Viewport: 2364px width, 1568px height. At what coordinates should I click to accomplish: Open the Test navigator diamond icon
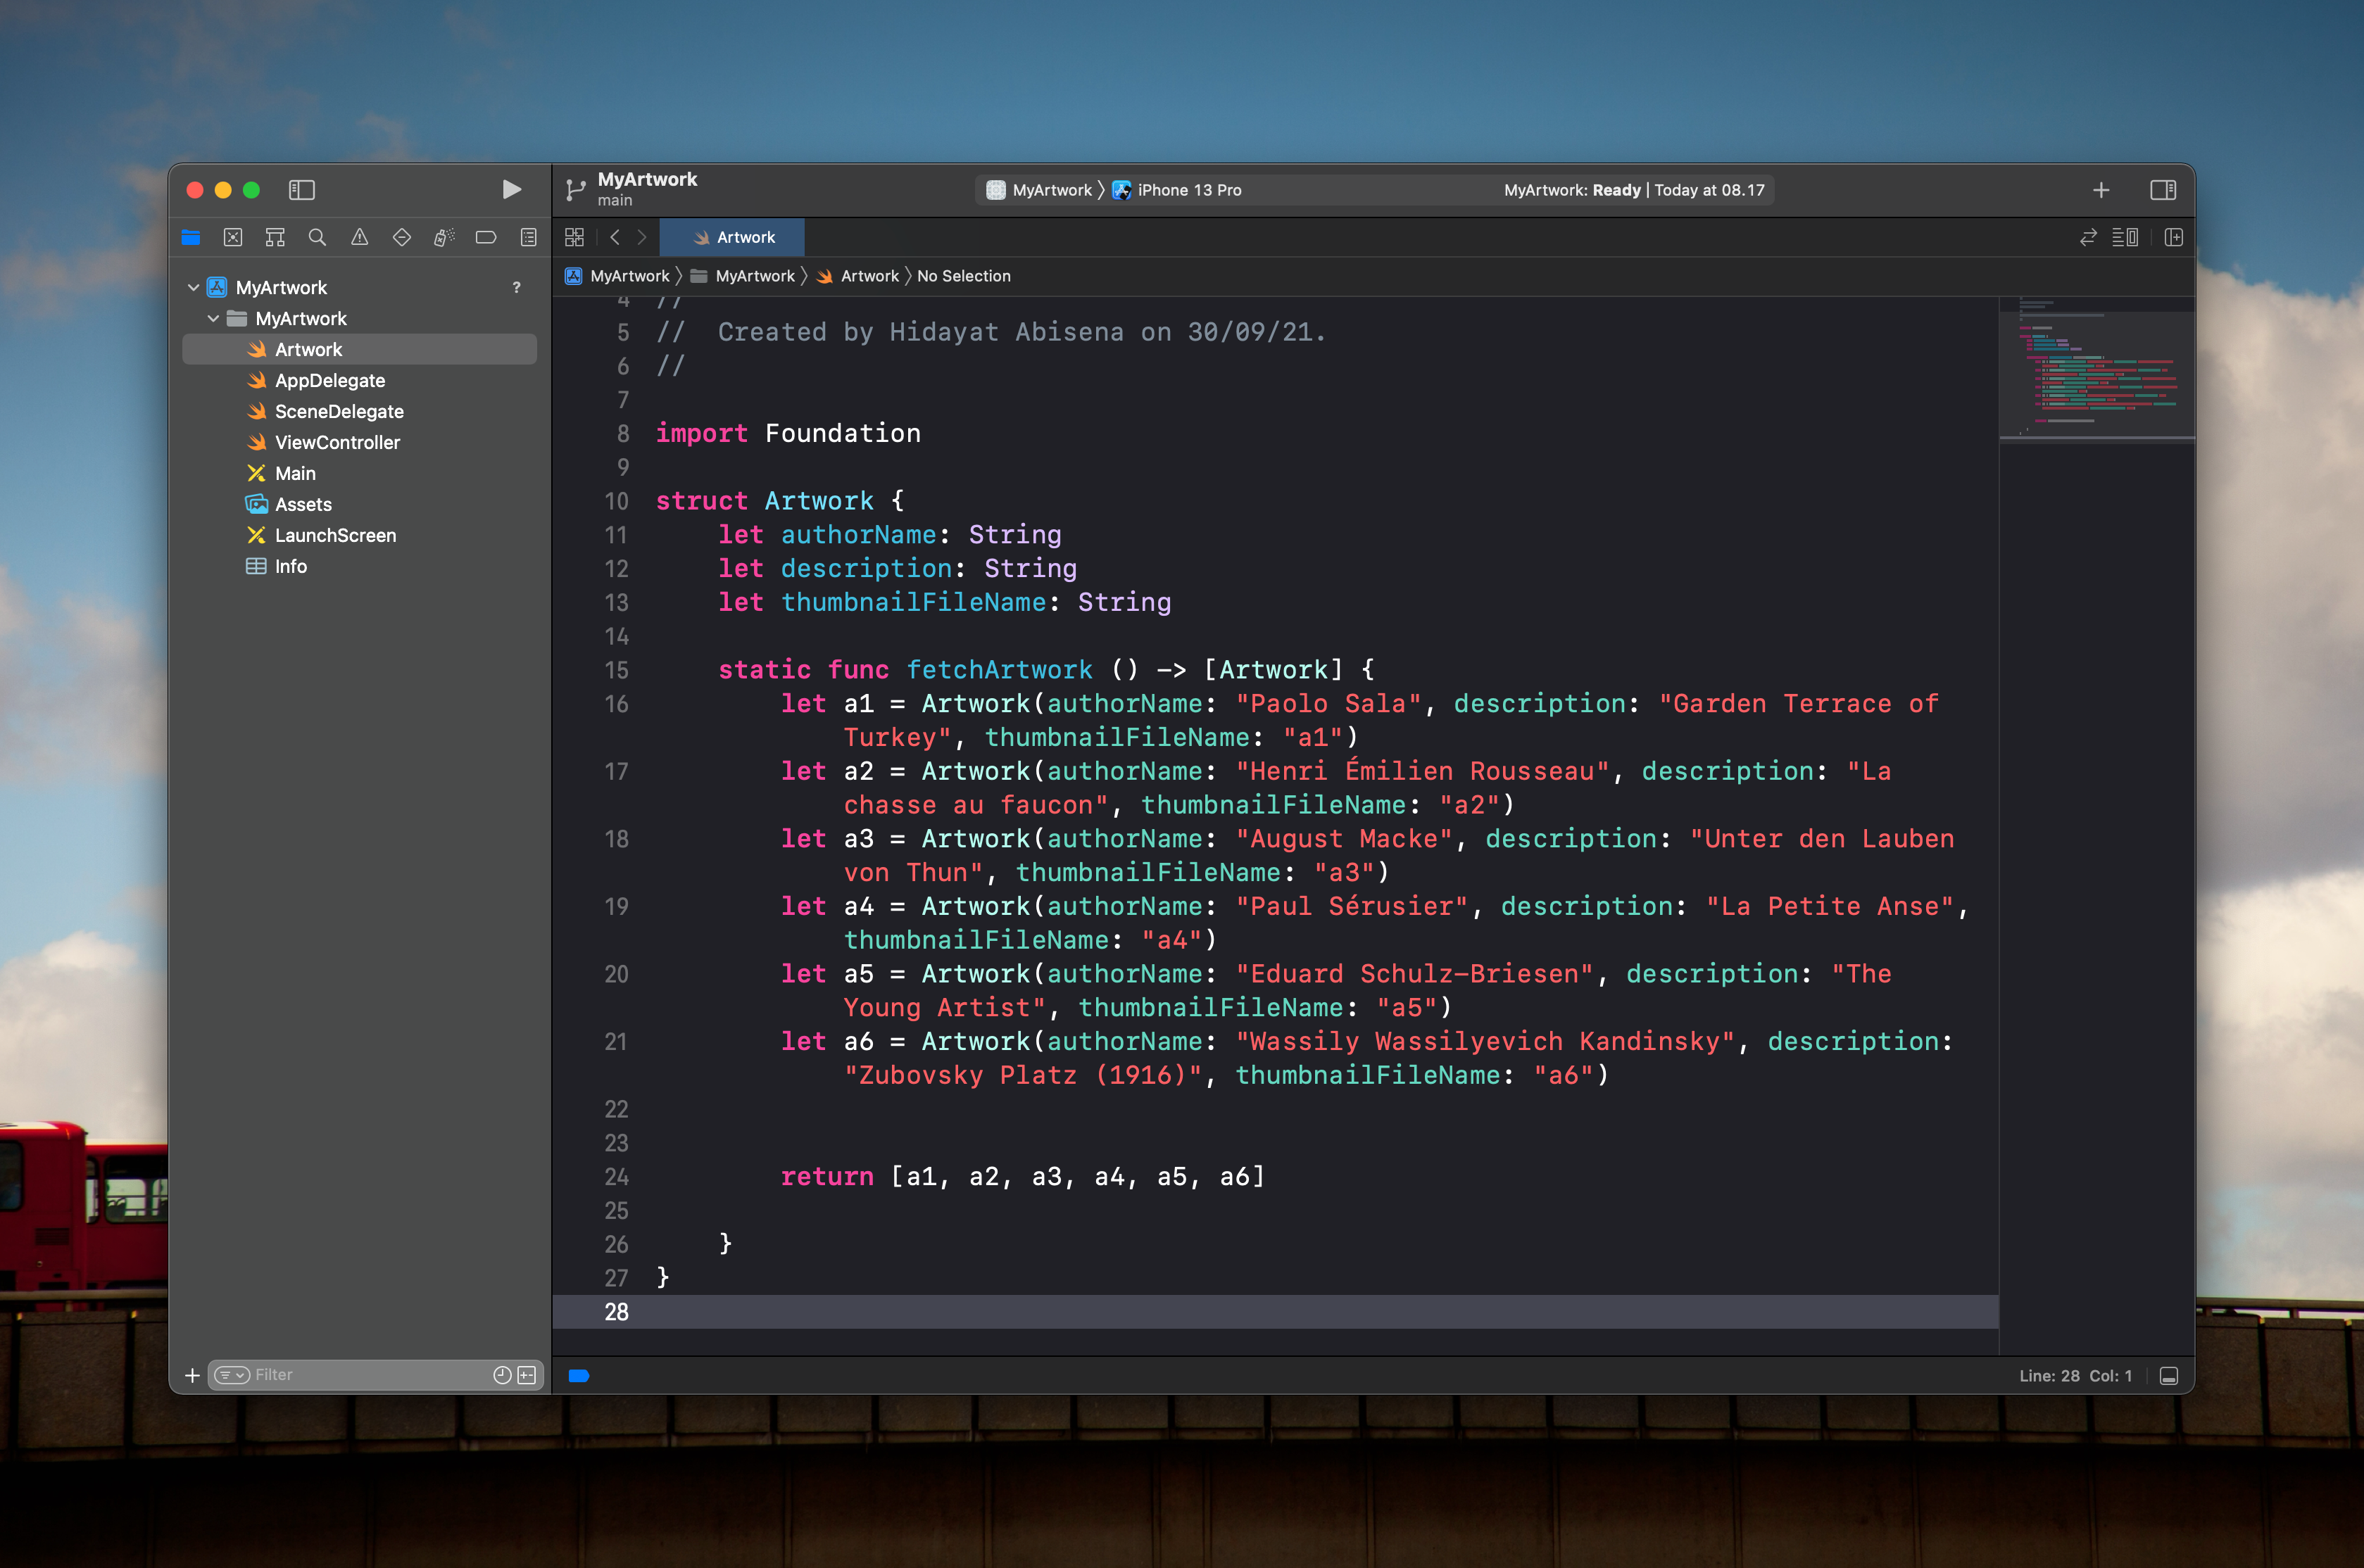tap(401, 237)
